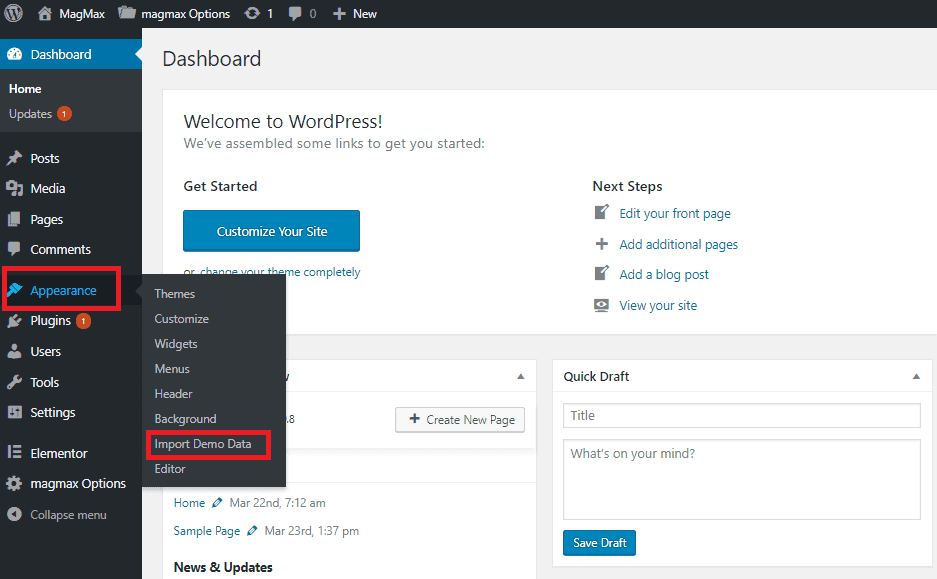This screenshot has width=937, height=579.
Task: Click the Settings sliders icon
Action: tap(14, 412)
